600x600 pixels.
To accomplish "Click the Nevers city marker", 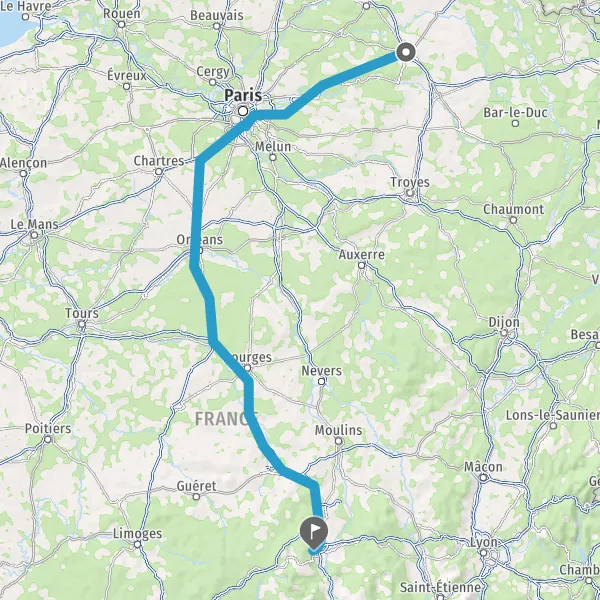I will tap(322, 381).
